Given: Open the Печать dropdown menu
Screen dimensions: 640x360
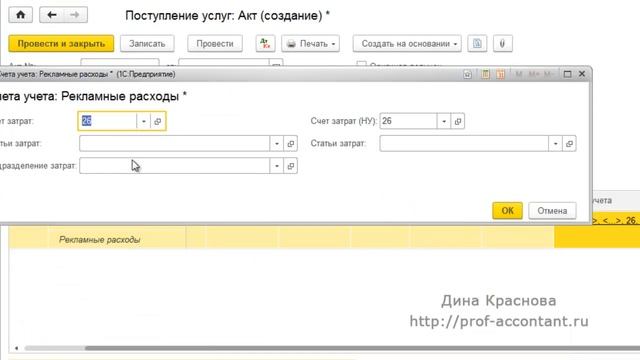Looking at the screenshot, I should click(311, 44).
